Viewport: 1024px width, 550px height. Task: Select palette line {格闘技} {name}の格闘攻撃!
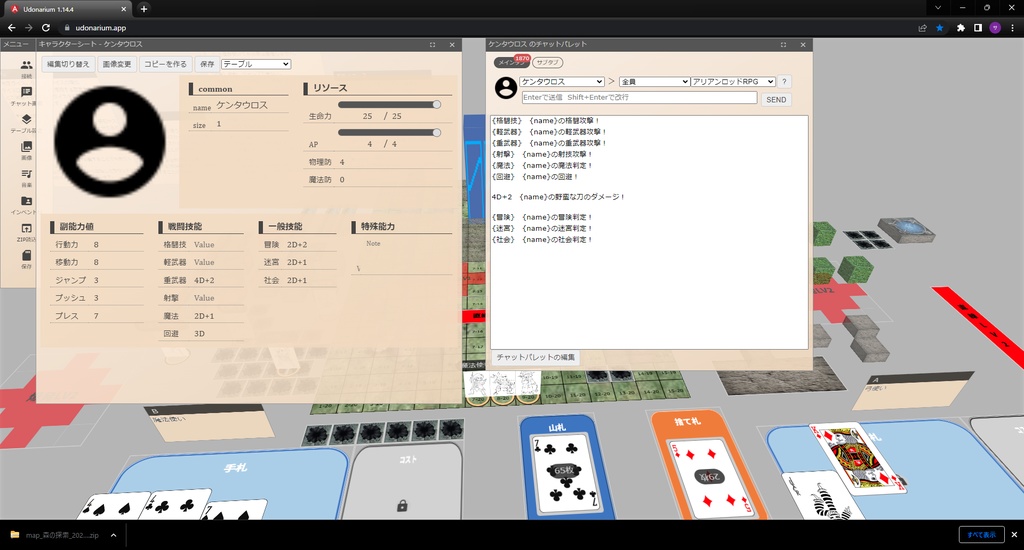(x=546, y=121)
